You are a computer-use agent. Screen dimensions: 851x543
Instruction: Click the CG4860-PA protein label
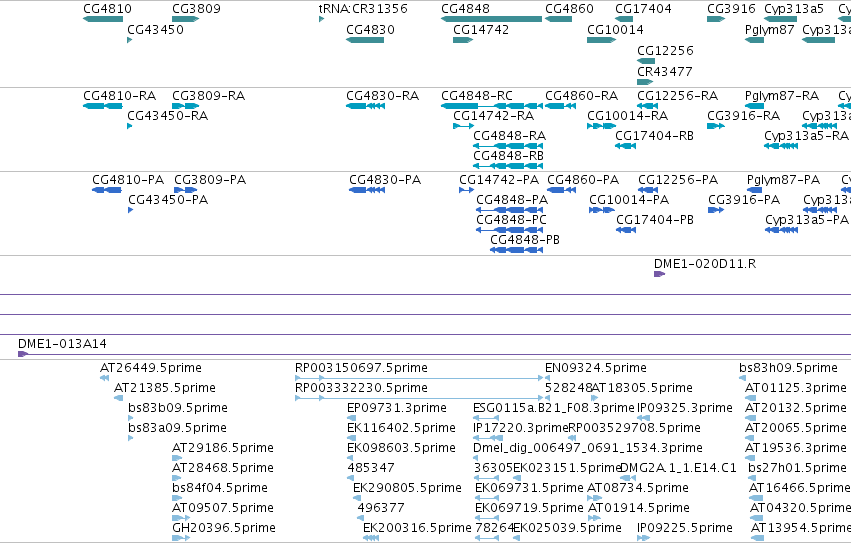click(x=583, y=180)
